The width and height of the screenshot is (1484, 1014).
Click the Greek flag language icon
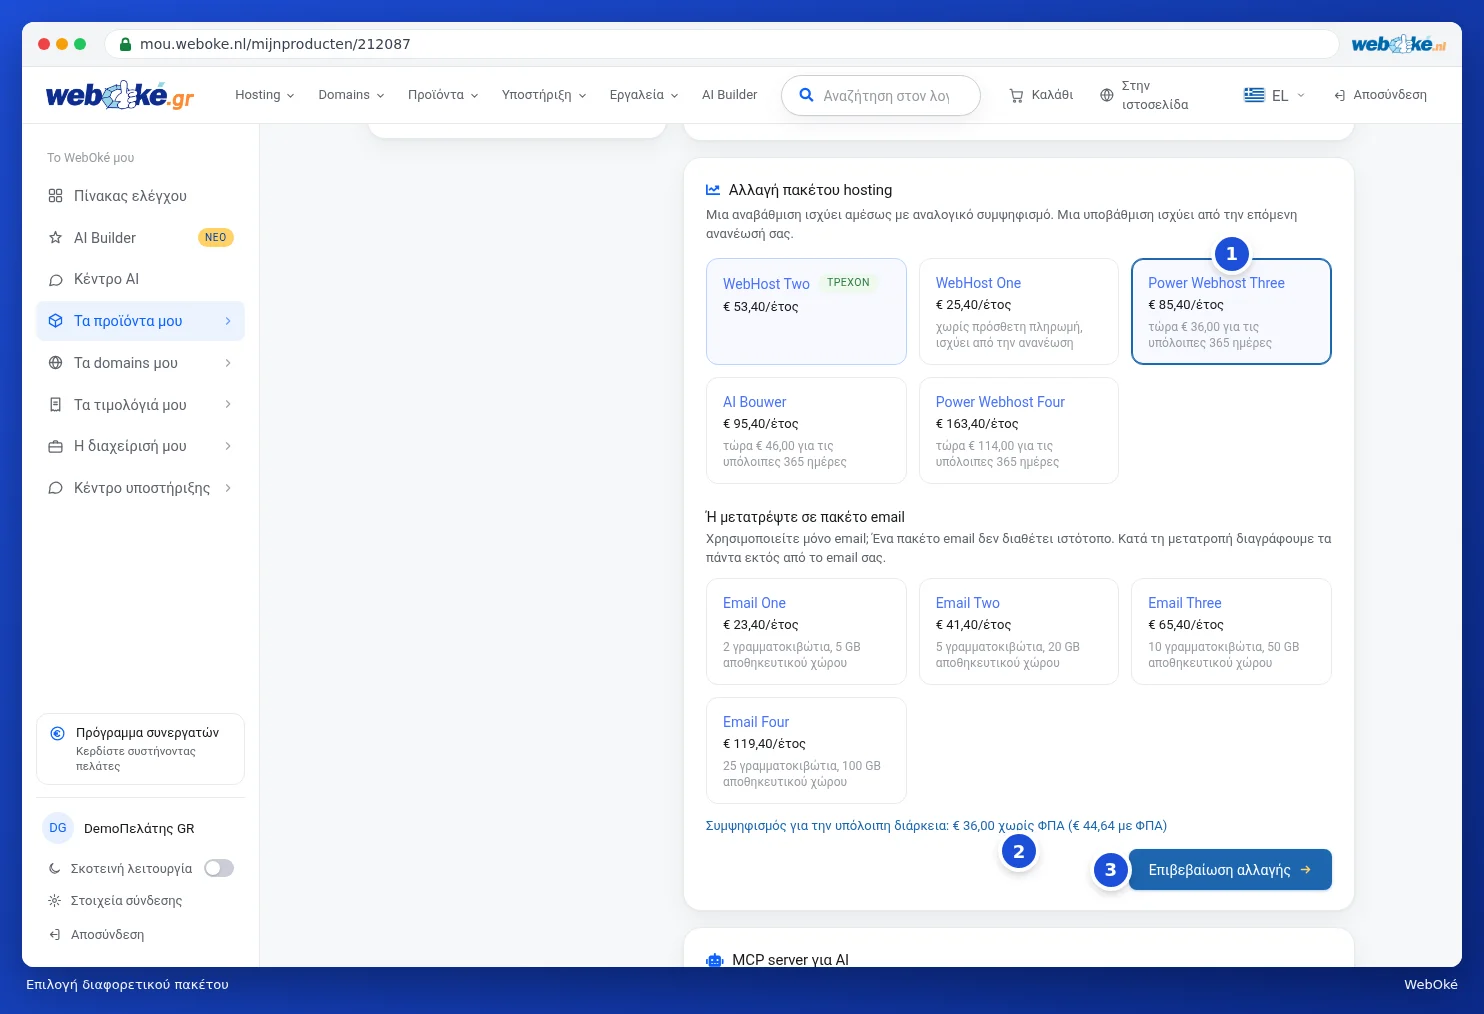1254,95
